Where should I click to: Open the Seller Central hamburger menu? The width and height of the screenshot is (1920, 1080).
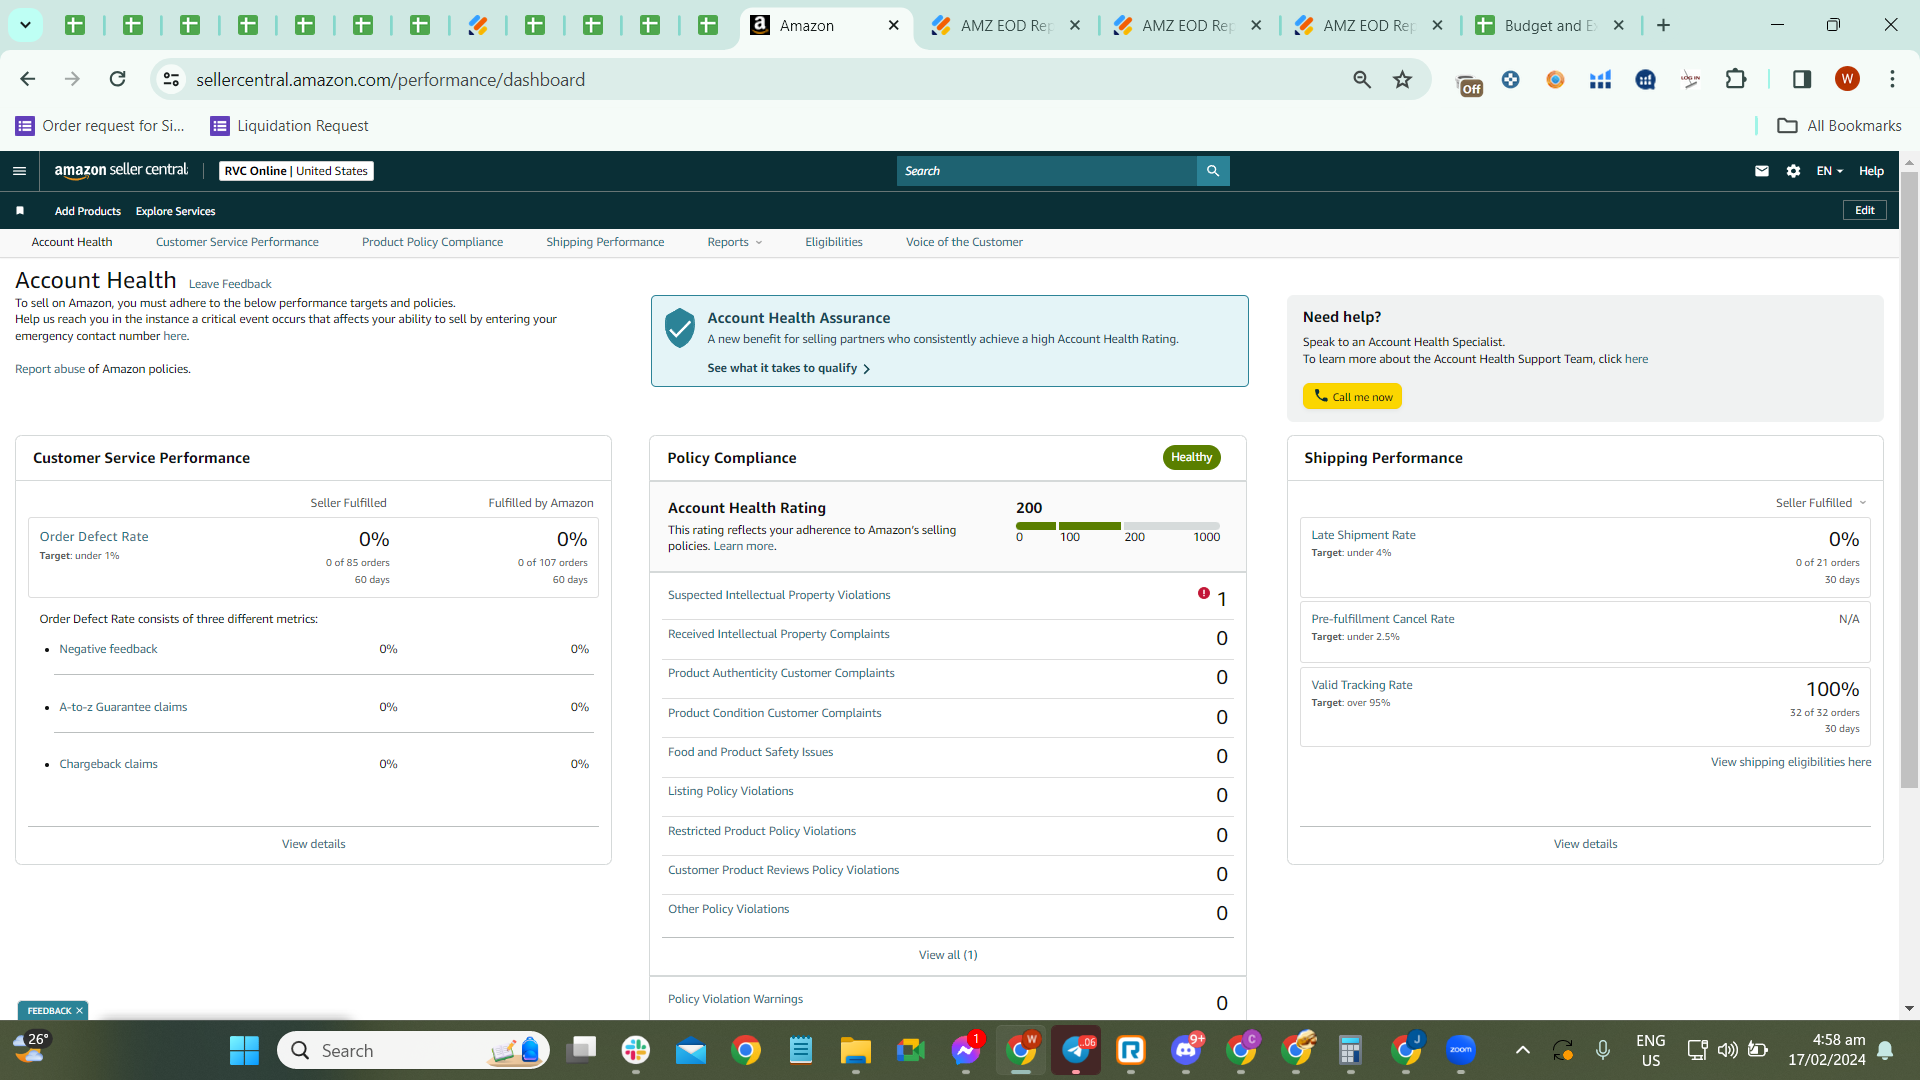click(19, 171)
